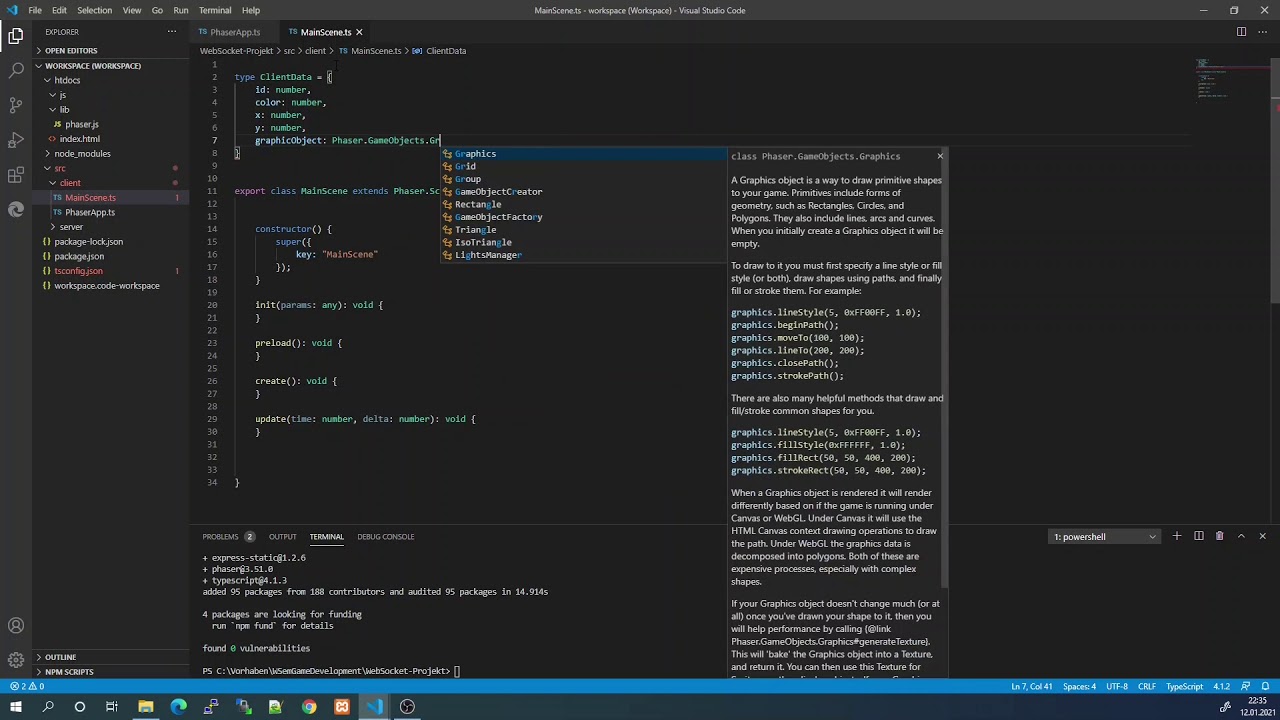Collapse the src folder

(60, 168)
